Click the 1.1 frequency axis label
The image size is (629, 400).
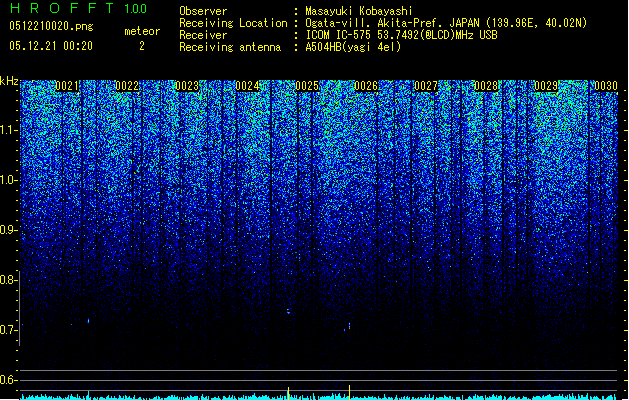click(x=9, y=130)
